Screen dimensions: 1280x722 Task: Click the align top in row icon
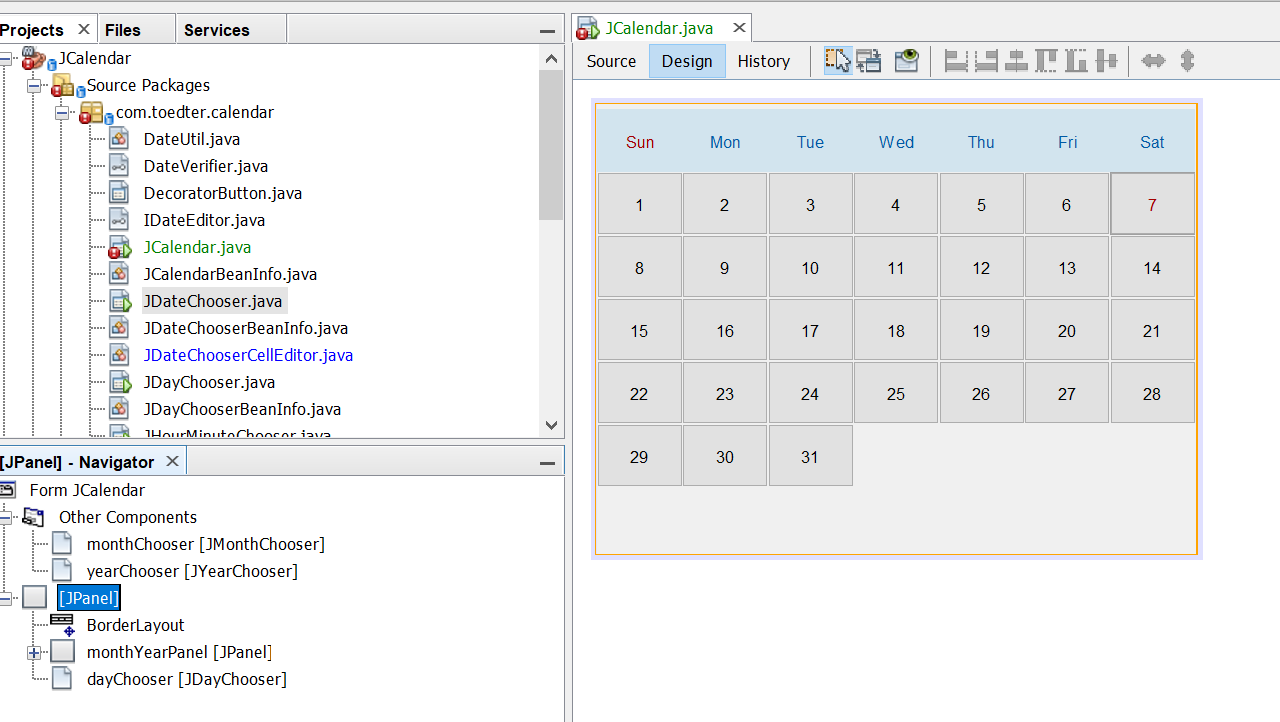point(1046,61)
